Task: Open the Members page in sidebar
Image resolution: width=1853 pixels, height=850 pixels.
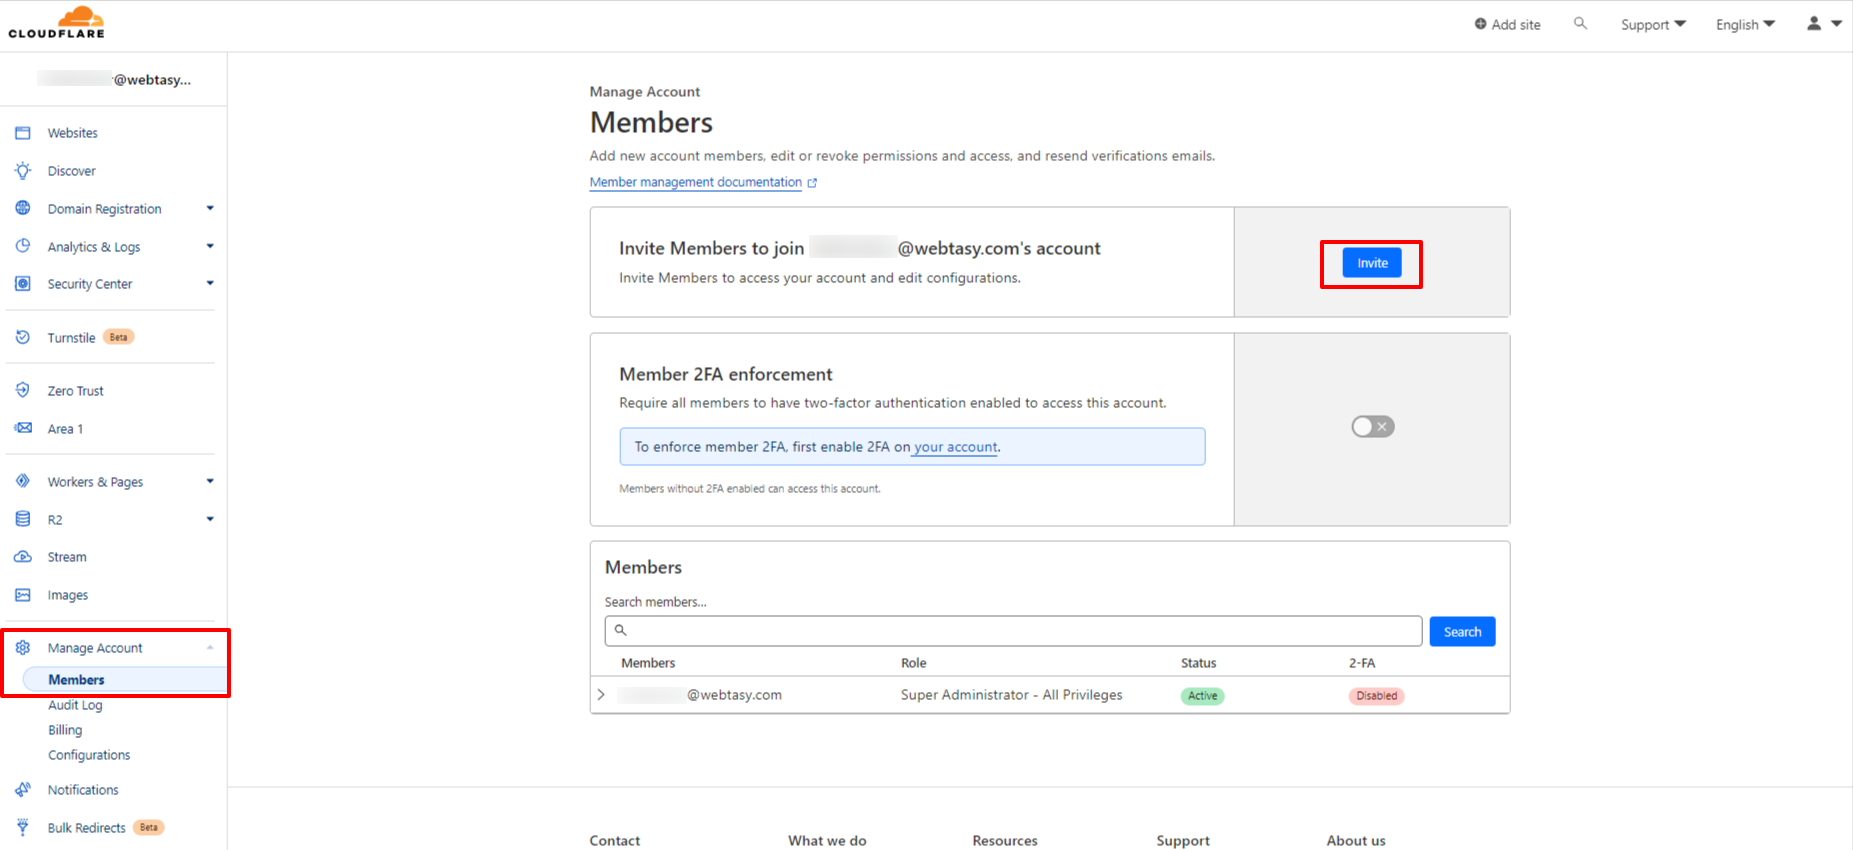Action: pyautogui.click(x=76, y=680)
